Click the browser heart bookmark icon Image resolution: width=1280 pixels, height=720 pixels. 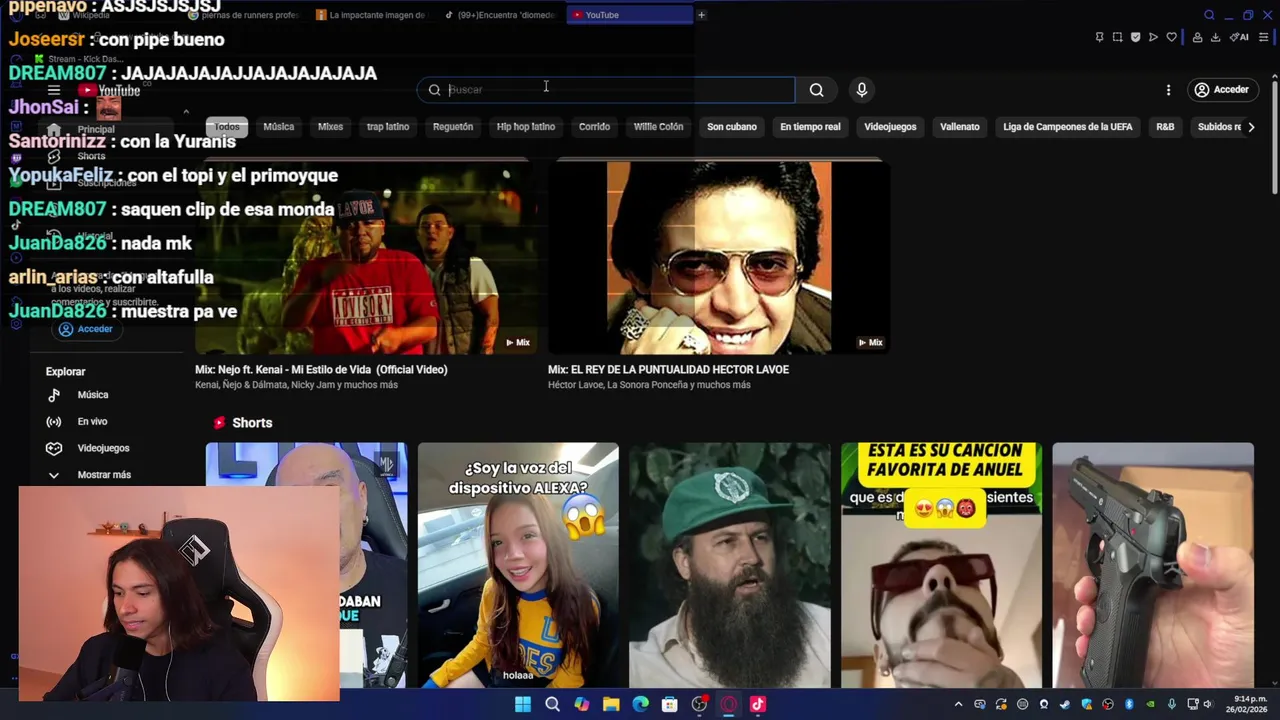1171,37
